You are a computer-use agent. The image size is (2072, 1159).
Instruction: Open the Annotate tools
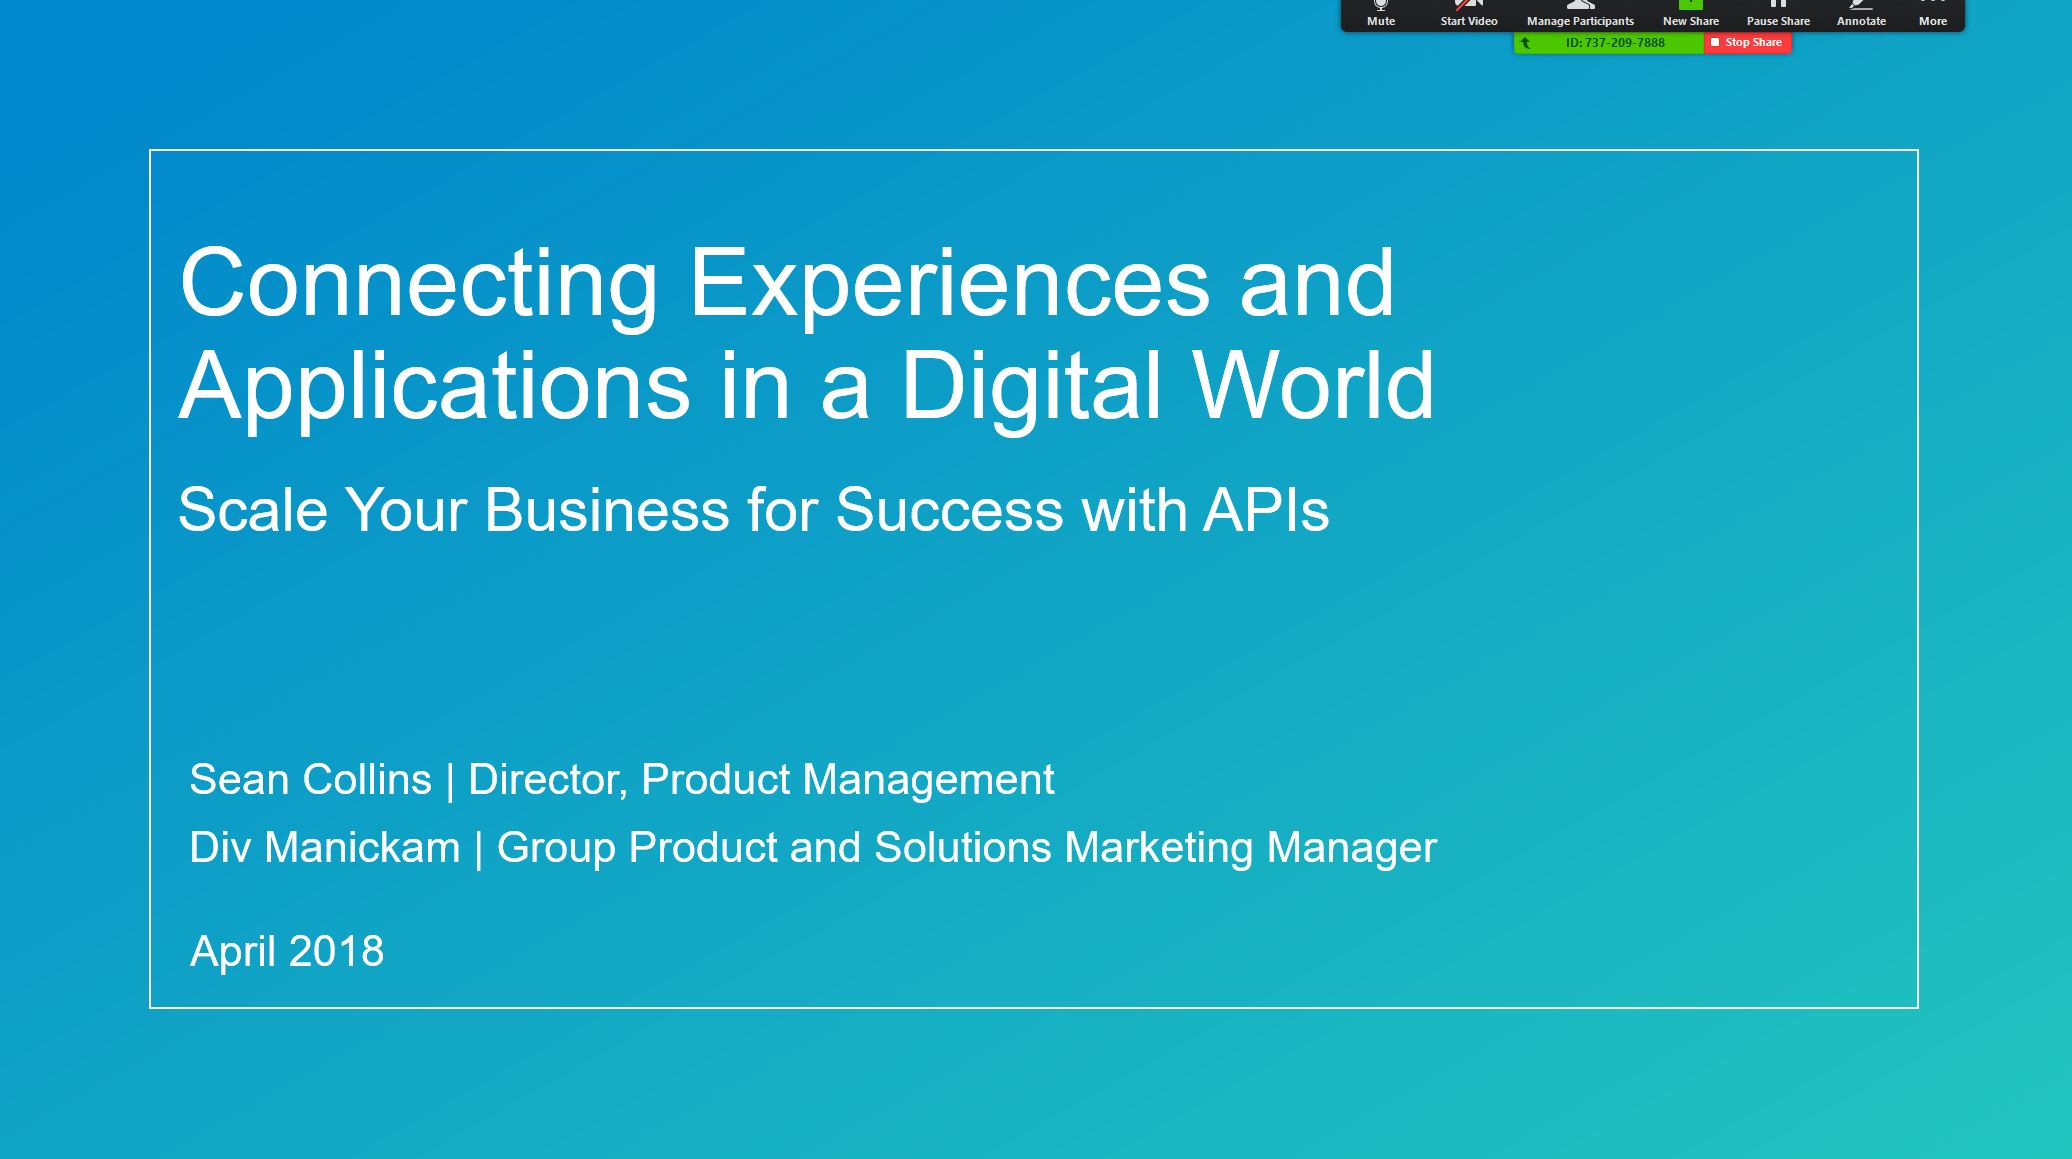click(1861, 14)
